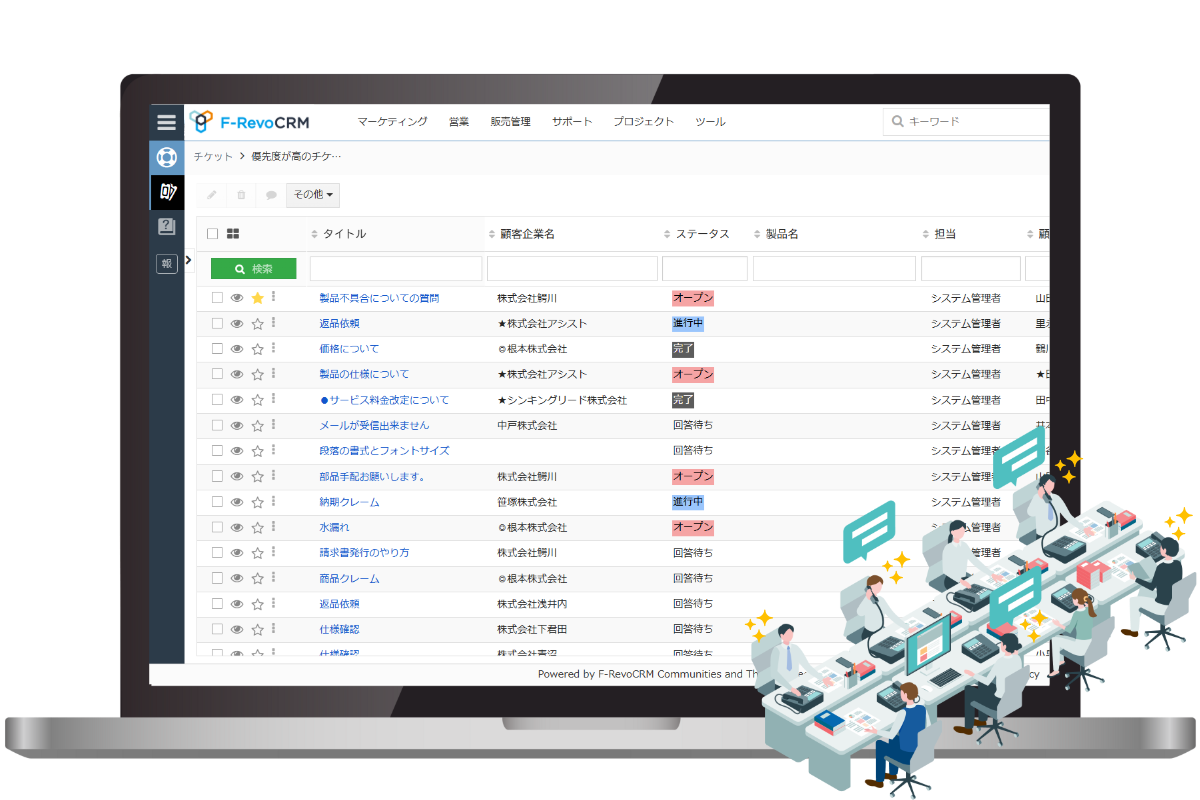Image resolution: width=1200 pixels, height=800 pixels.
Task: Open the FAQ book icon in sidebar
Action: pyautogui.click(x=166, y=227)
